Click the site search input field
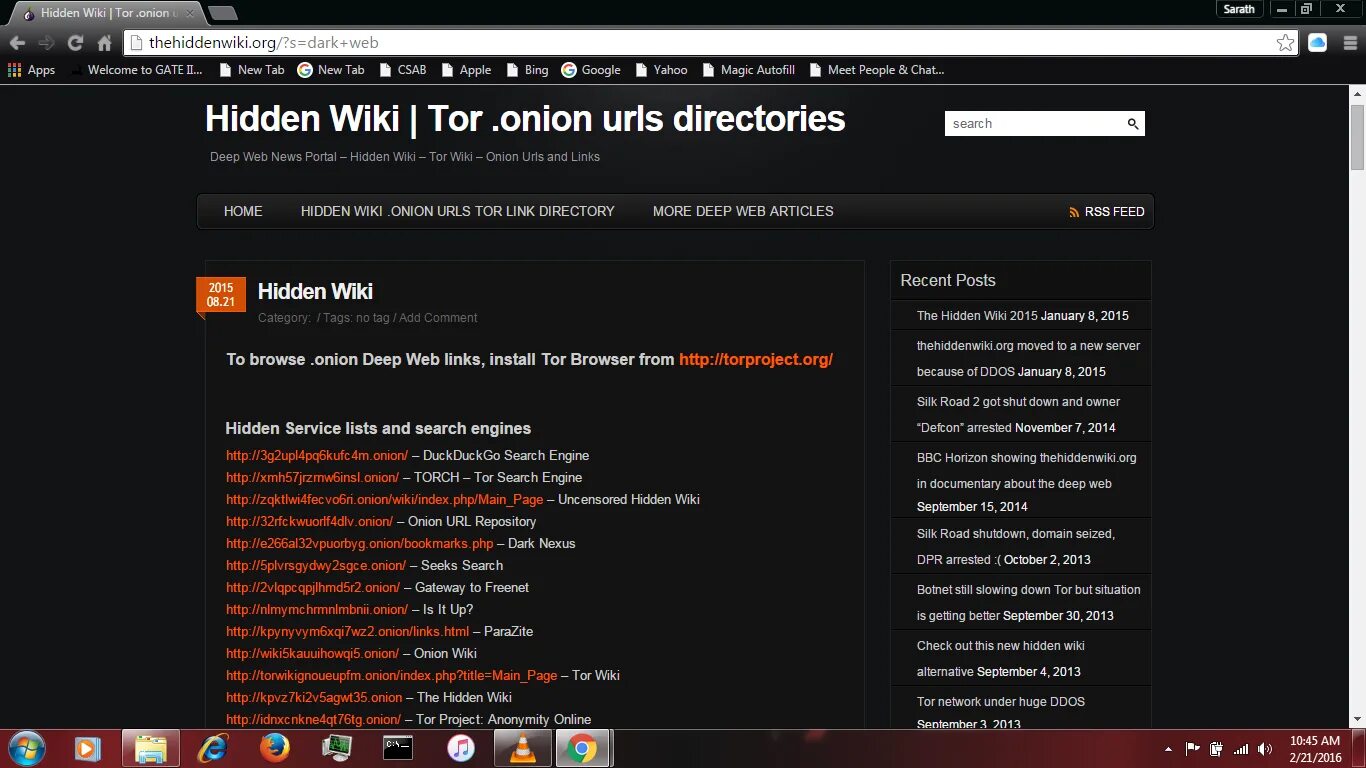Viewport: 1366px width, 768px height. [1035, 124]
